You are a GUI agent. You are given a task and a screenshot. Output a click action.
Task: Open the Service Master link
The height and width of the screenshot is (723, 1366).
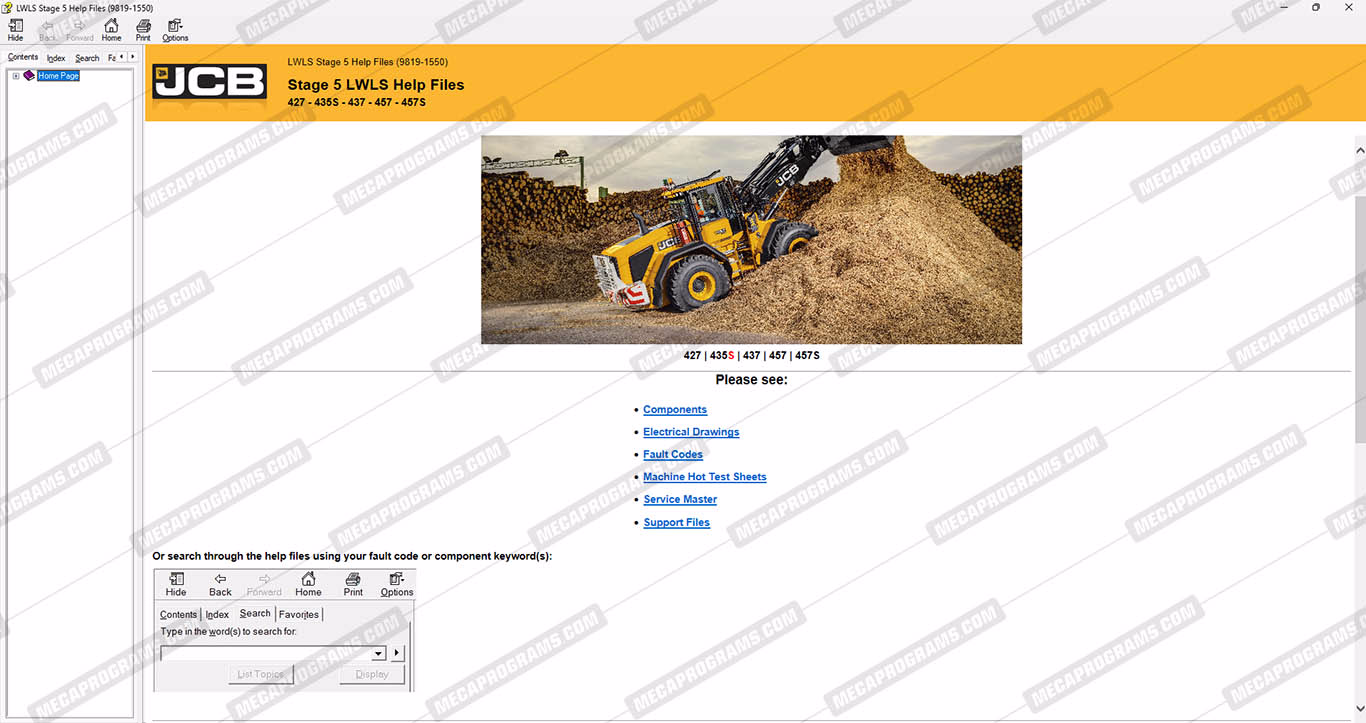tap(680, 499)
